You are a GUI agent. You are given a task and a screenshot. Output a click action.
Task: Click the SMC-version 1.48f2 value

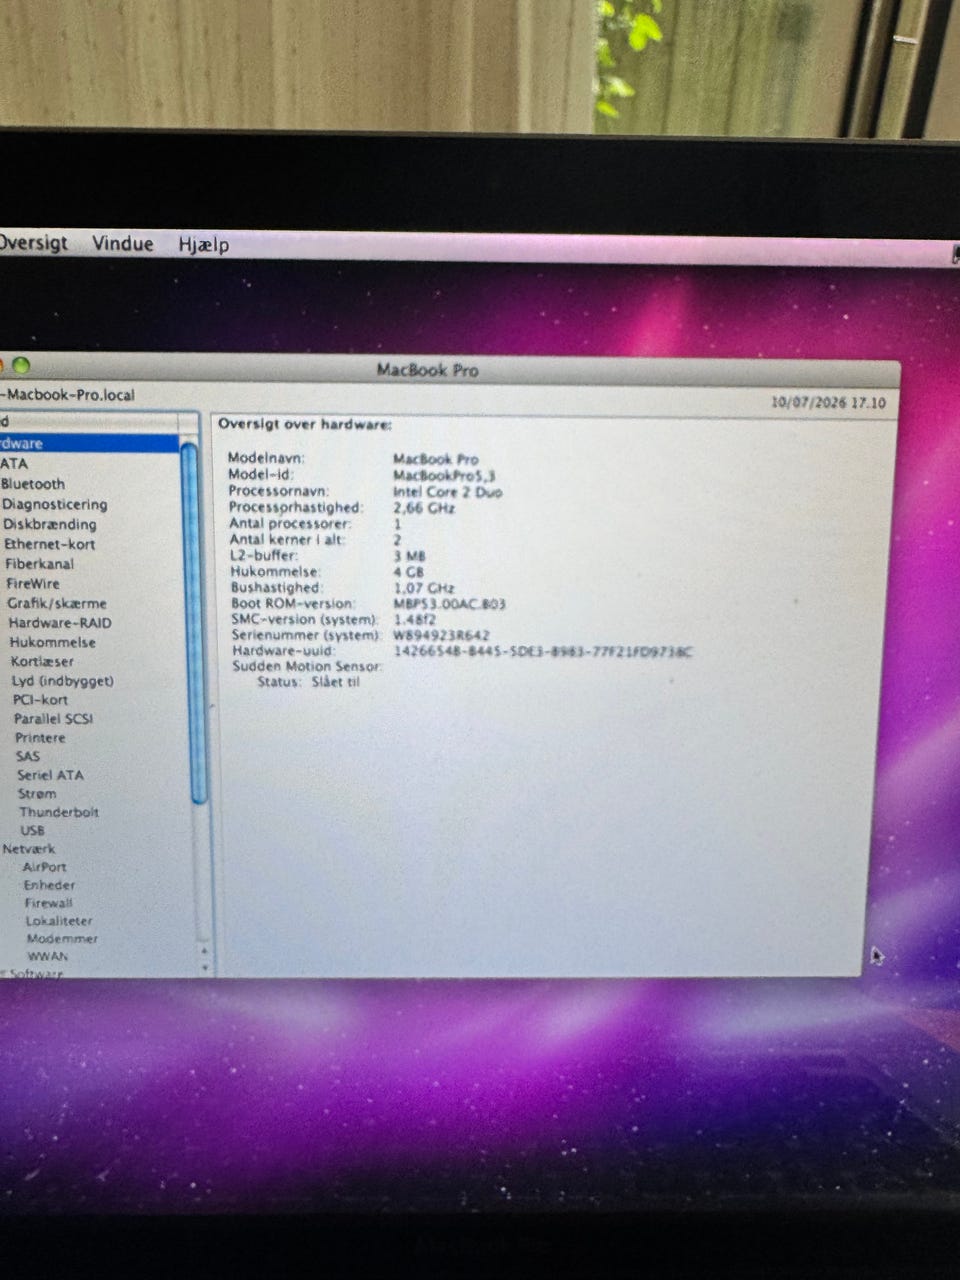point(415,619)
